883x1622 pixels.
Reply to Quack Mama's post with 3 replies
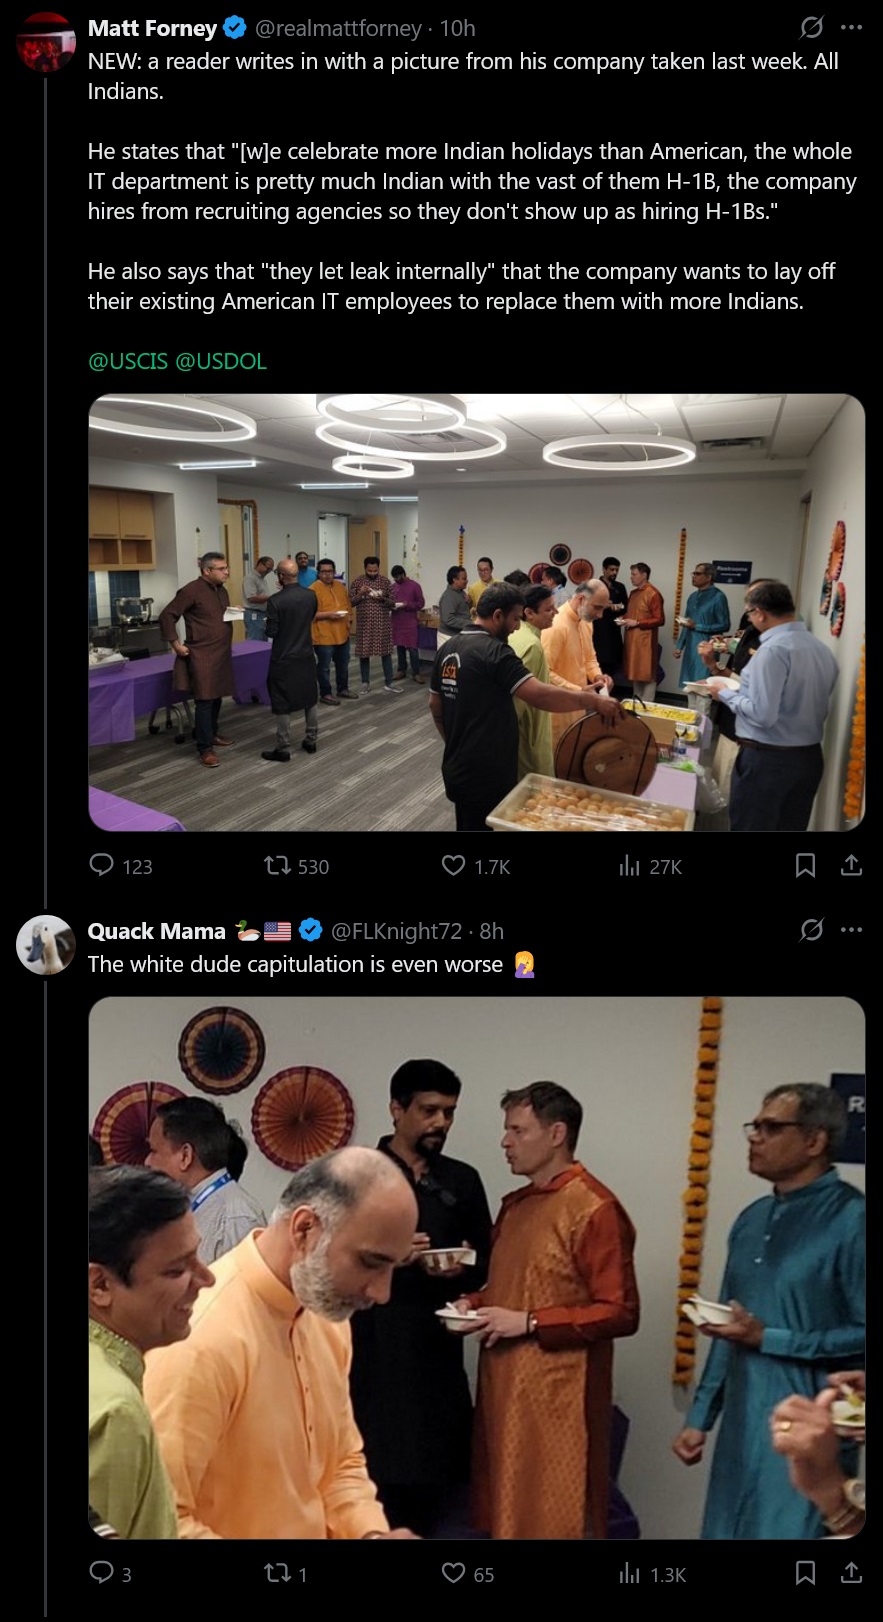click(110, 1574)
